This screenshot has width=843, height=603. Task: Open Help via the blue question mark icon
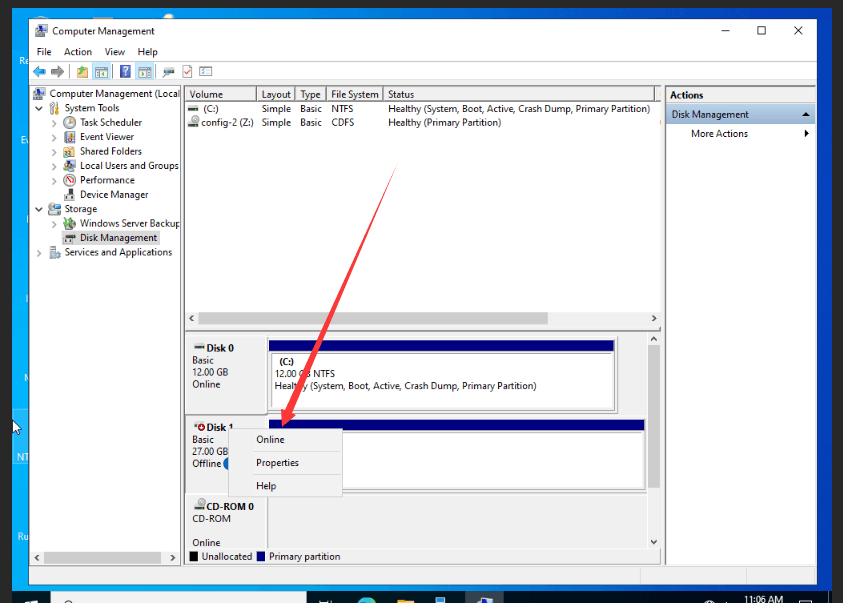point(125,71)
